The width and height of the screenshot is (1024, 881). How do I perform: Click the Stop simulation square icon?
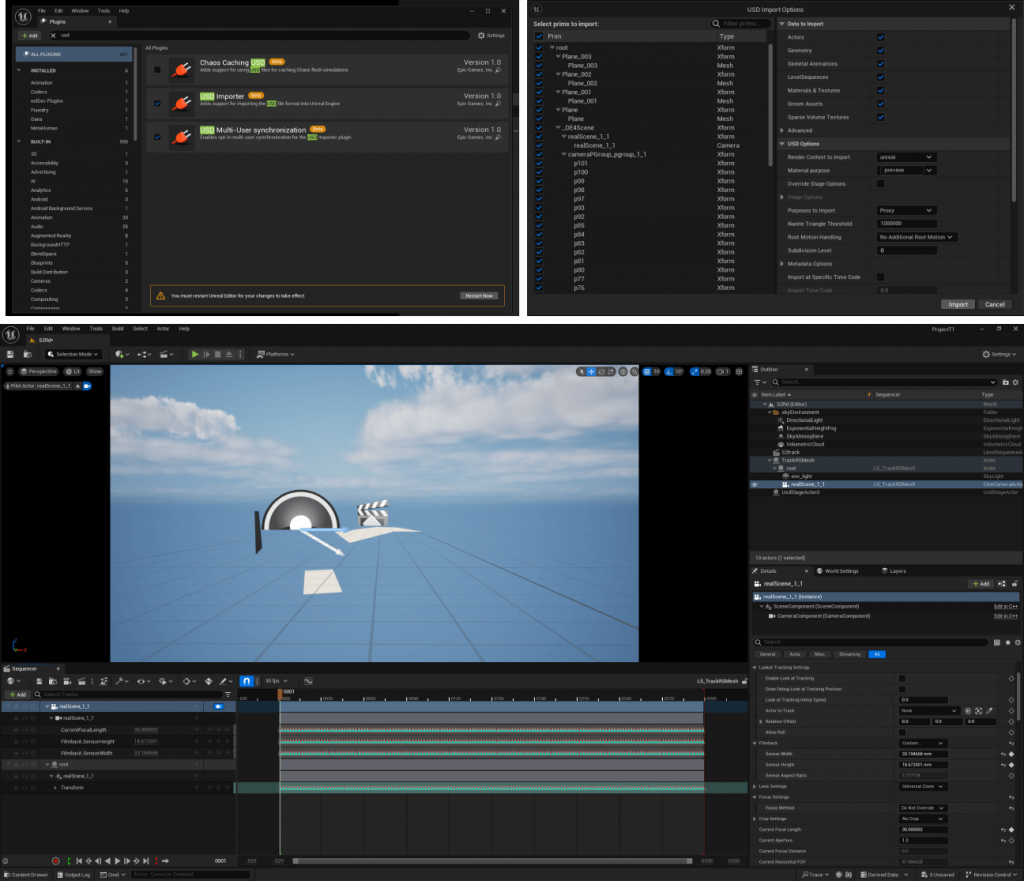pyautogui.click(x=218, y=354)
